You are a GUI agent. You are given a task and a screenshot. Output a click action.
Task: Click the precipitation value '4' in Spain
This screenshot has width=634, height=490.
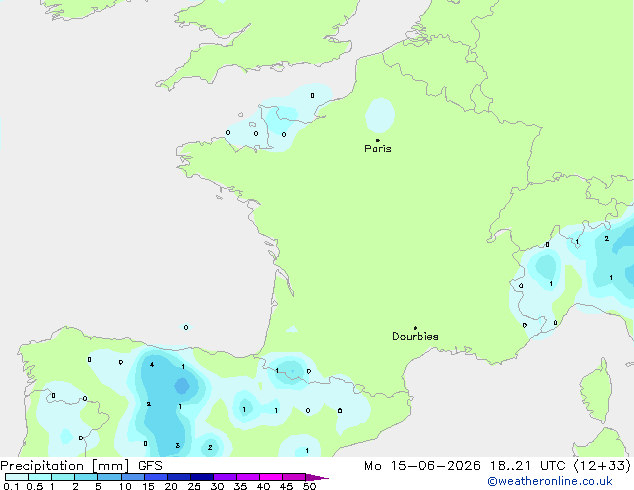pos(152,365)
